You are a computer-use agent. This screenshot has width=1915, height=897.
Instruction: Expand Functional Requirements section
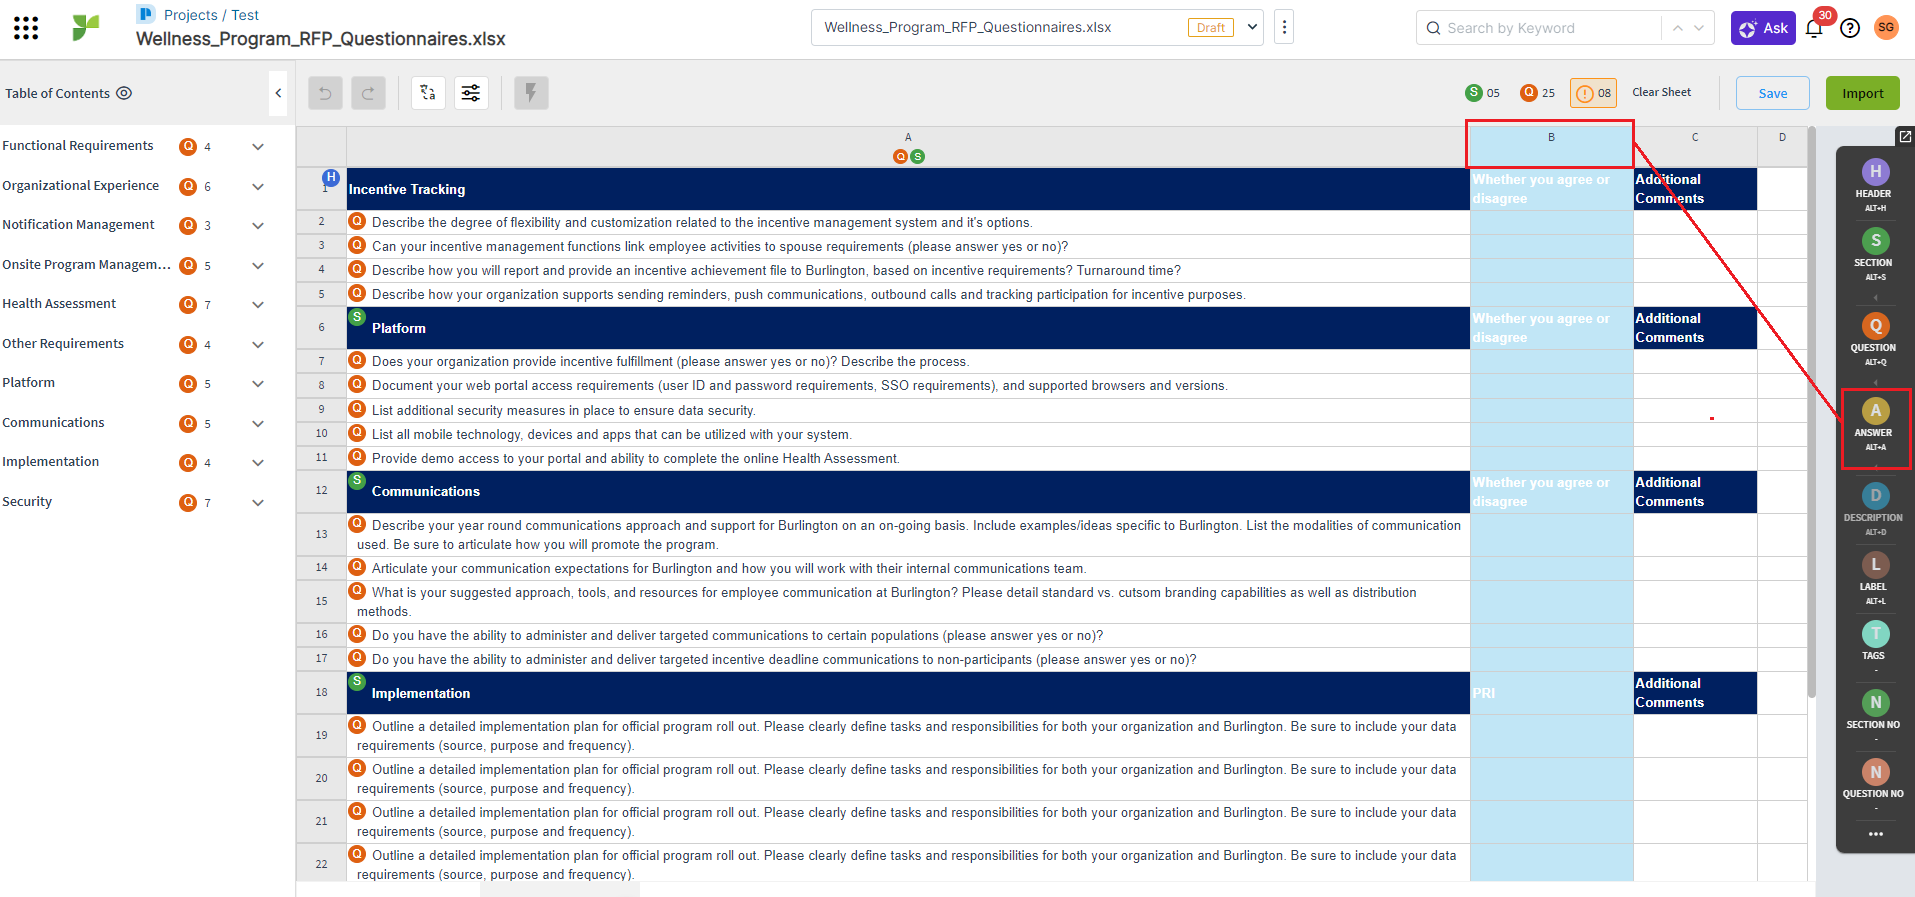[258, 147]
